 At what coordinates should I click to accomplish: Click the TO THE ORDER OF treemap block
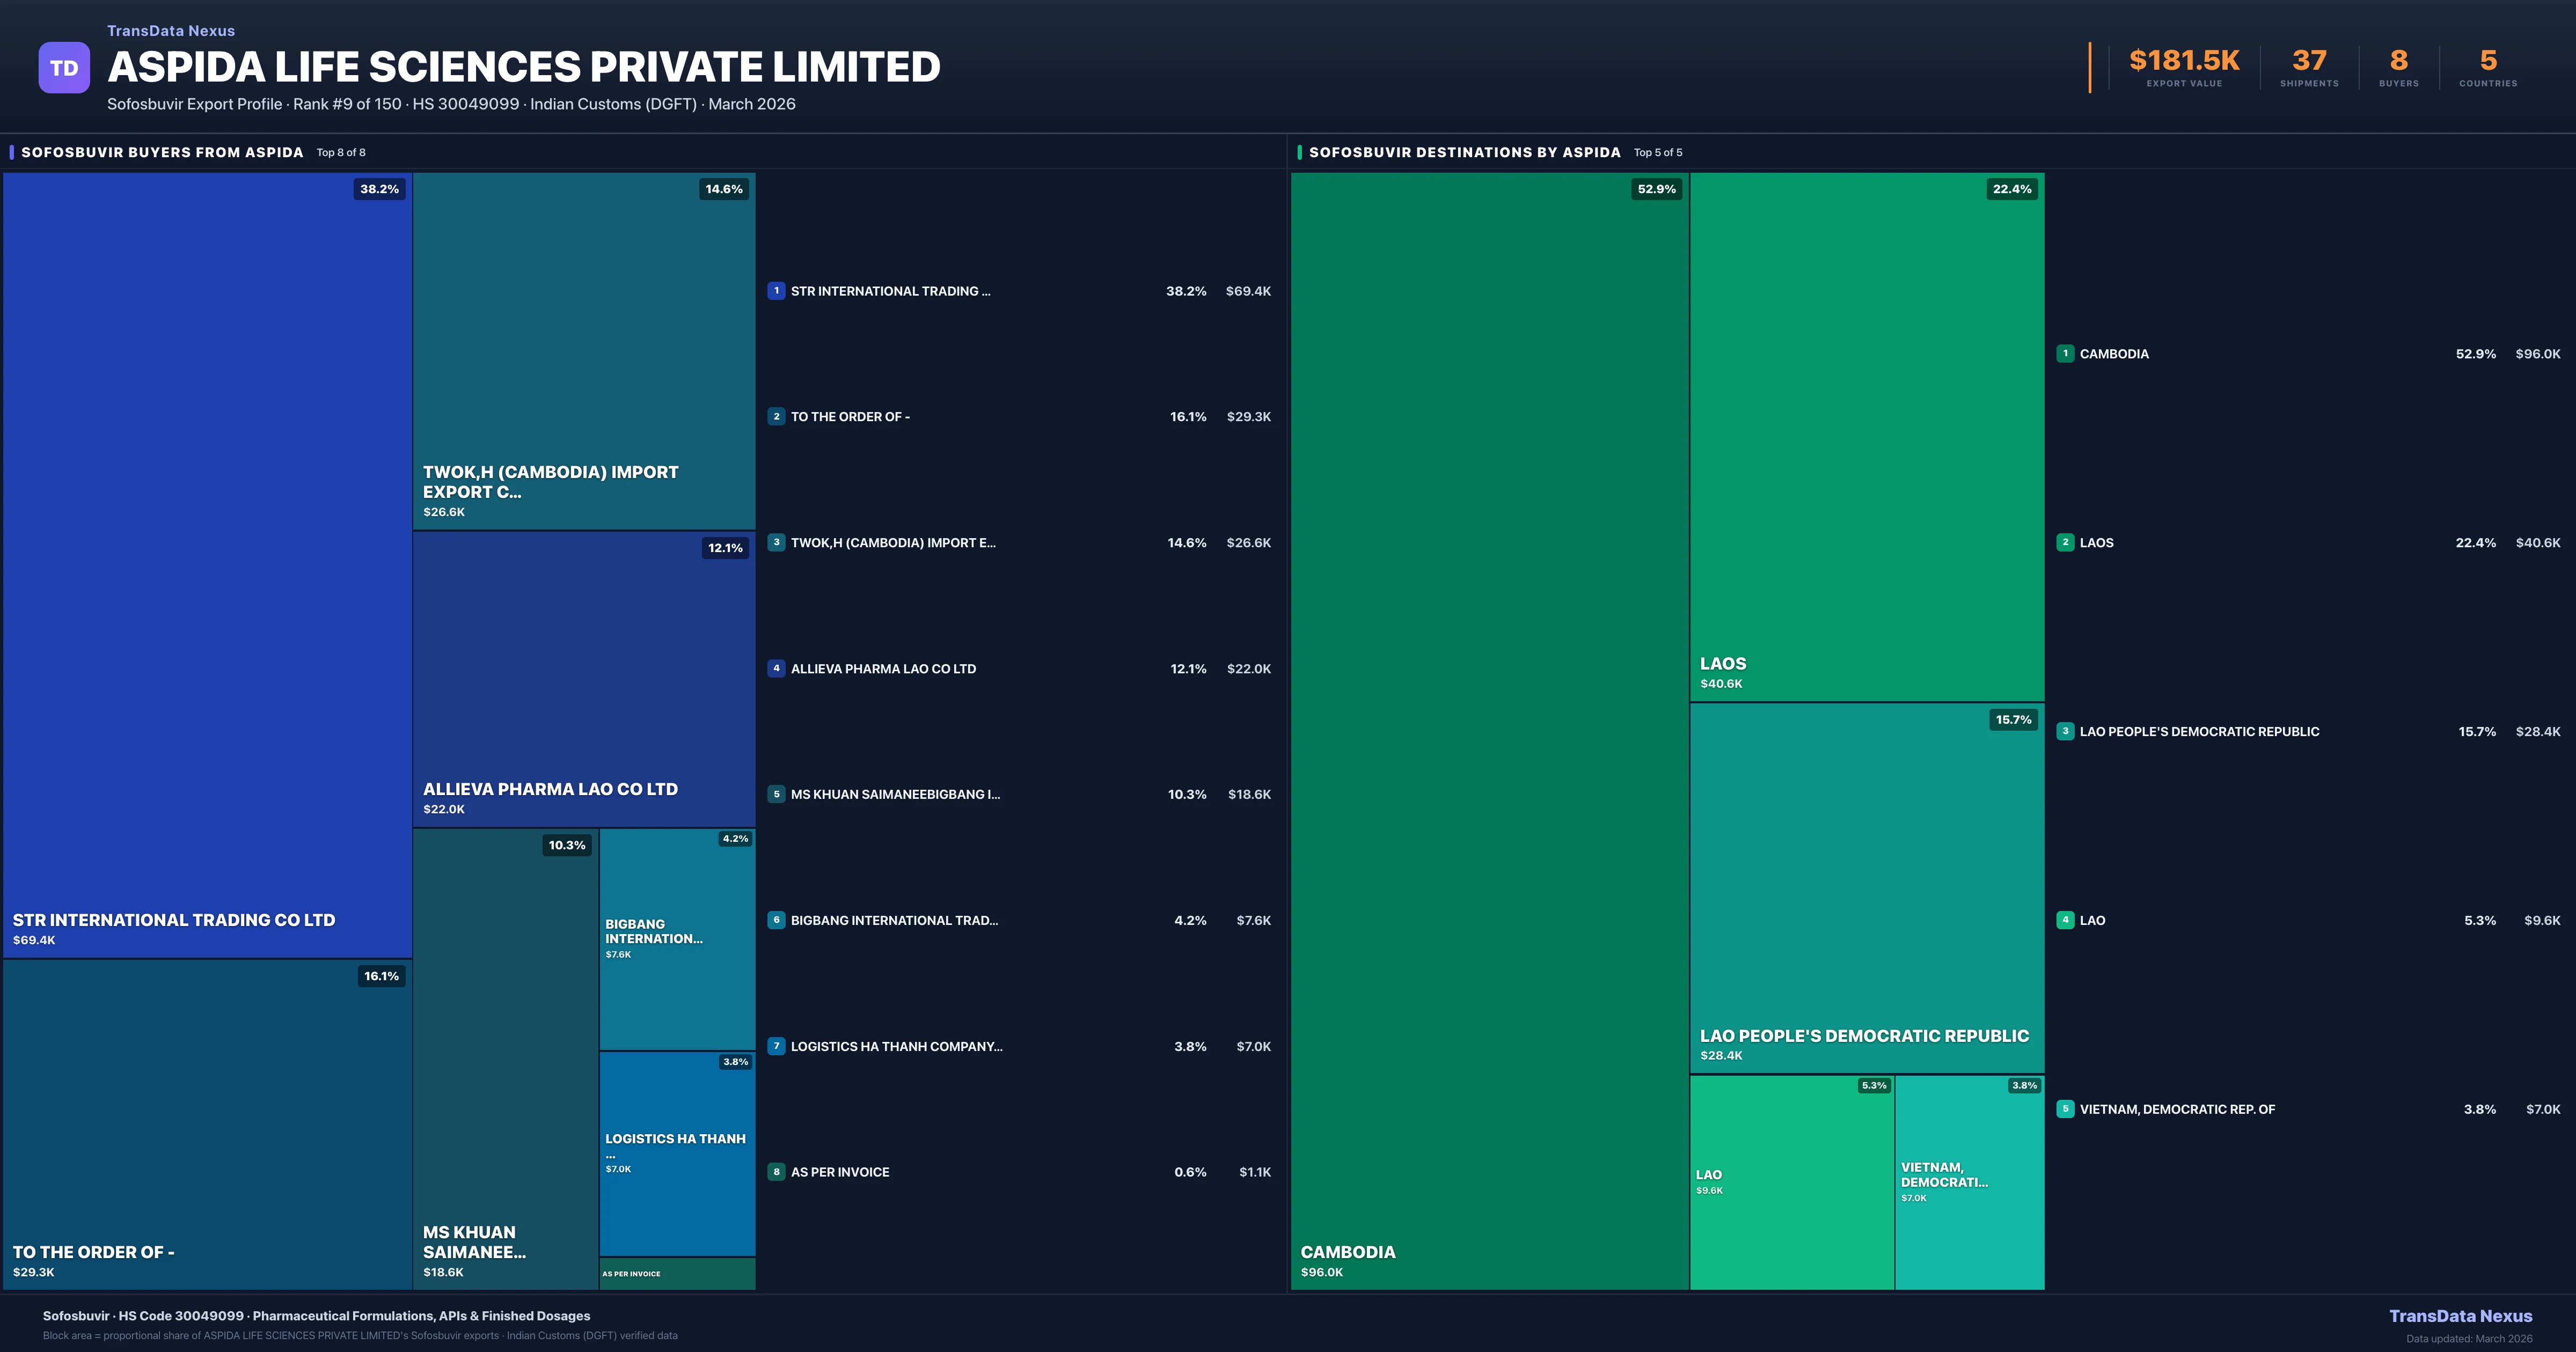[x=207, y=1124]
